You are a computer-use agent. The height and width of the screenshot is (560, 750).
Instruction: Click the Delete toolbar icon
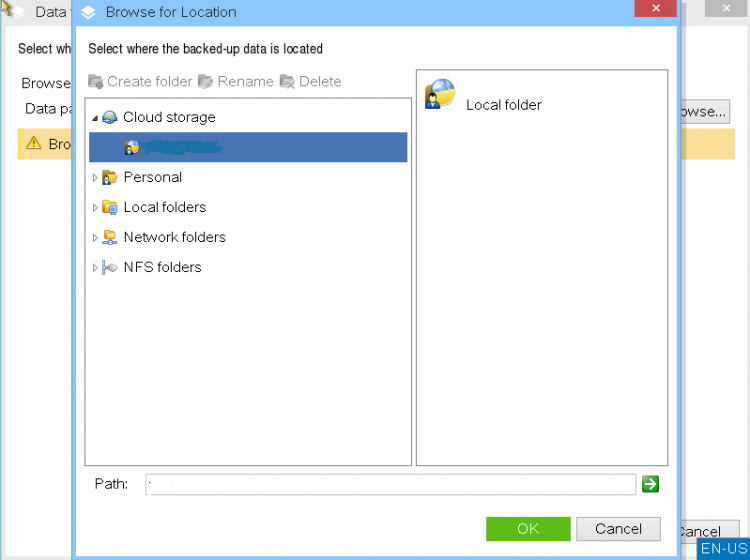[x=287, y=82]
